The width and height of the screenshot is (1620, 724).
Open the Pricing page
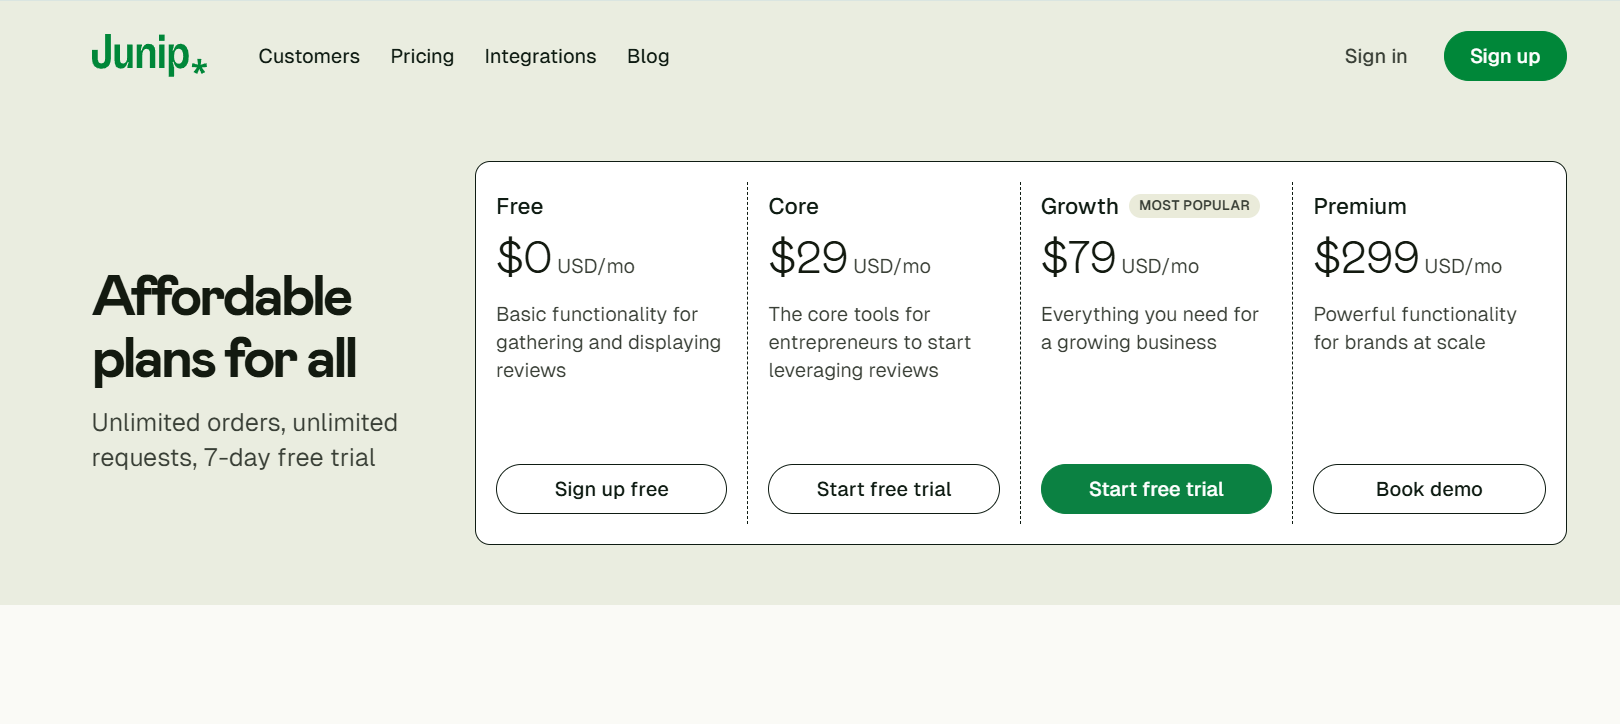pyautogui.click(x=422, y=56)
